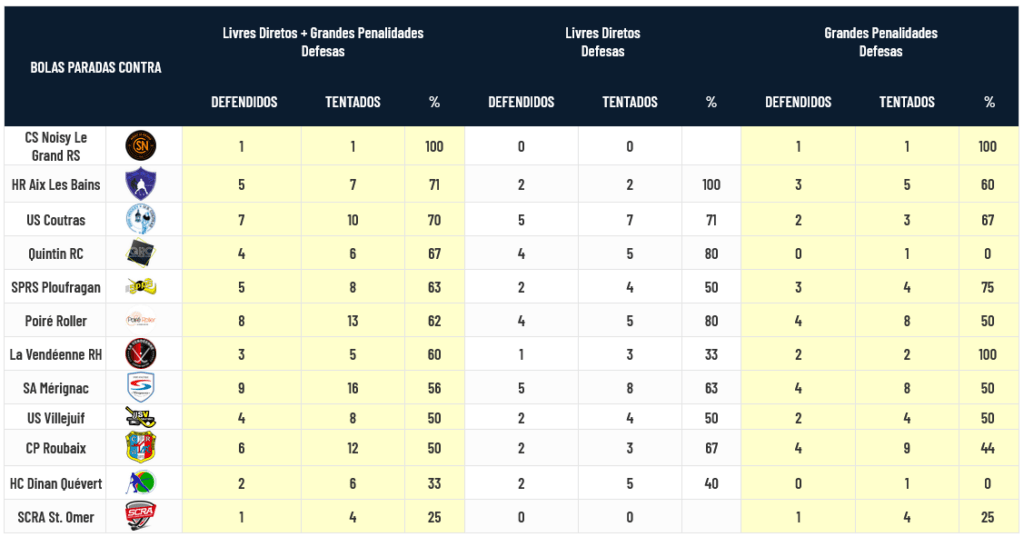Click the US Coutras club logo
The height and width of the screenshot is (537, 1024).
point(140,220)
